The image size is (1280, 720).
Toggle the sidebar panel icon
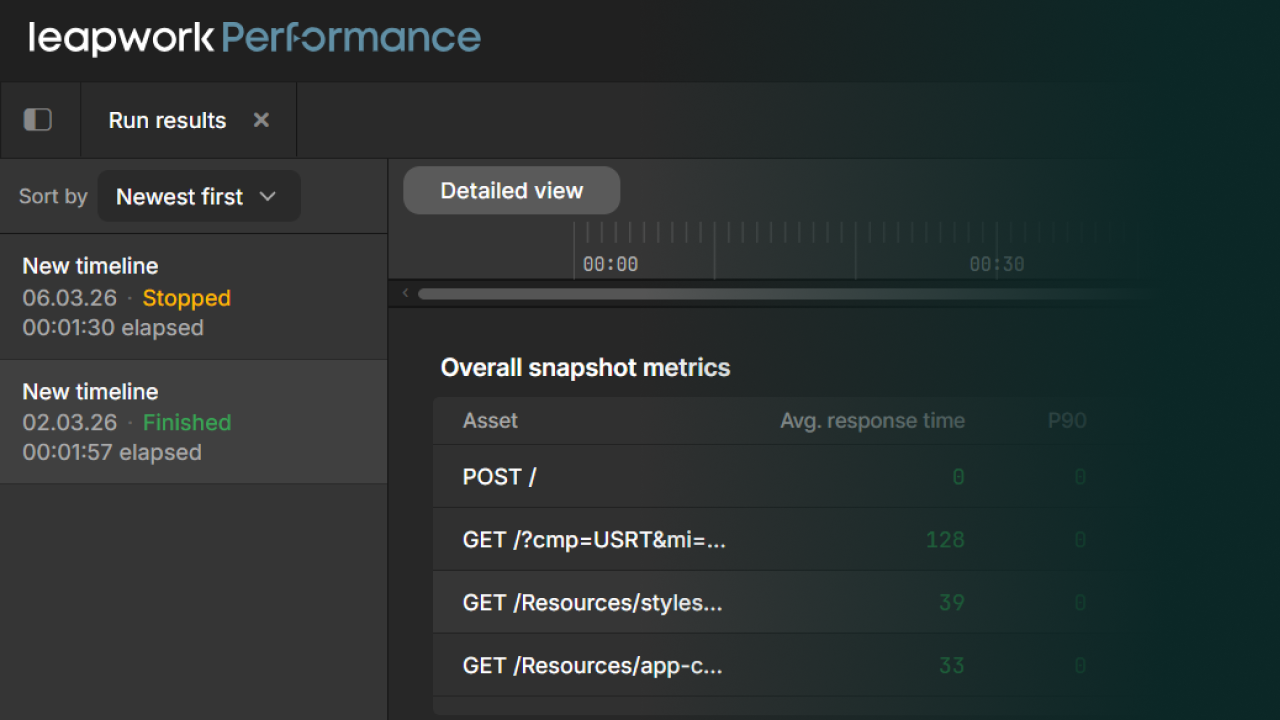point(38,120)
